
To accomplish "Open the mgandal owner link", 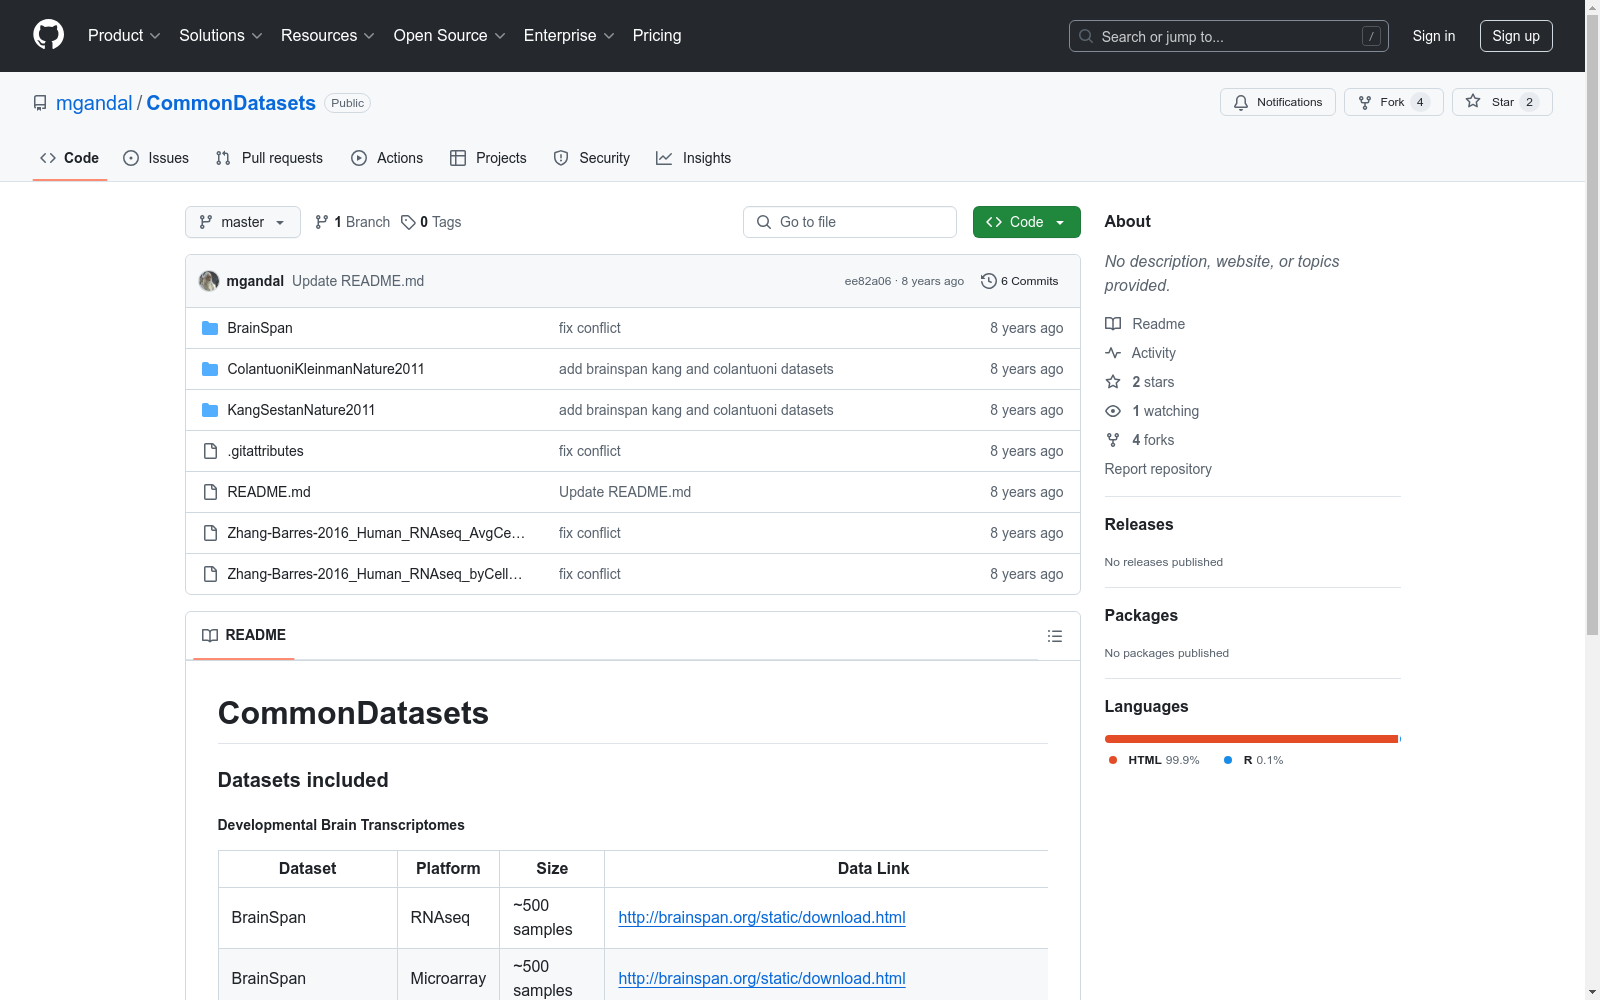I will (x=94, y=103).
